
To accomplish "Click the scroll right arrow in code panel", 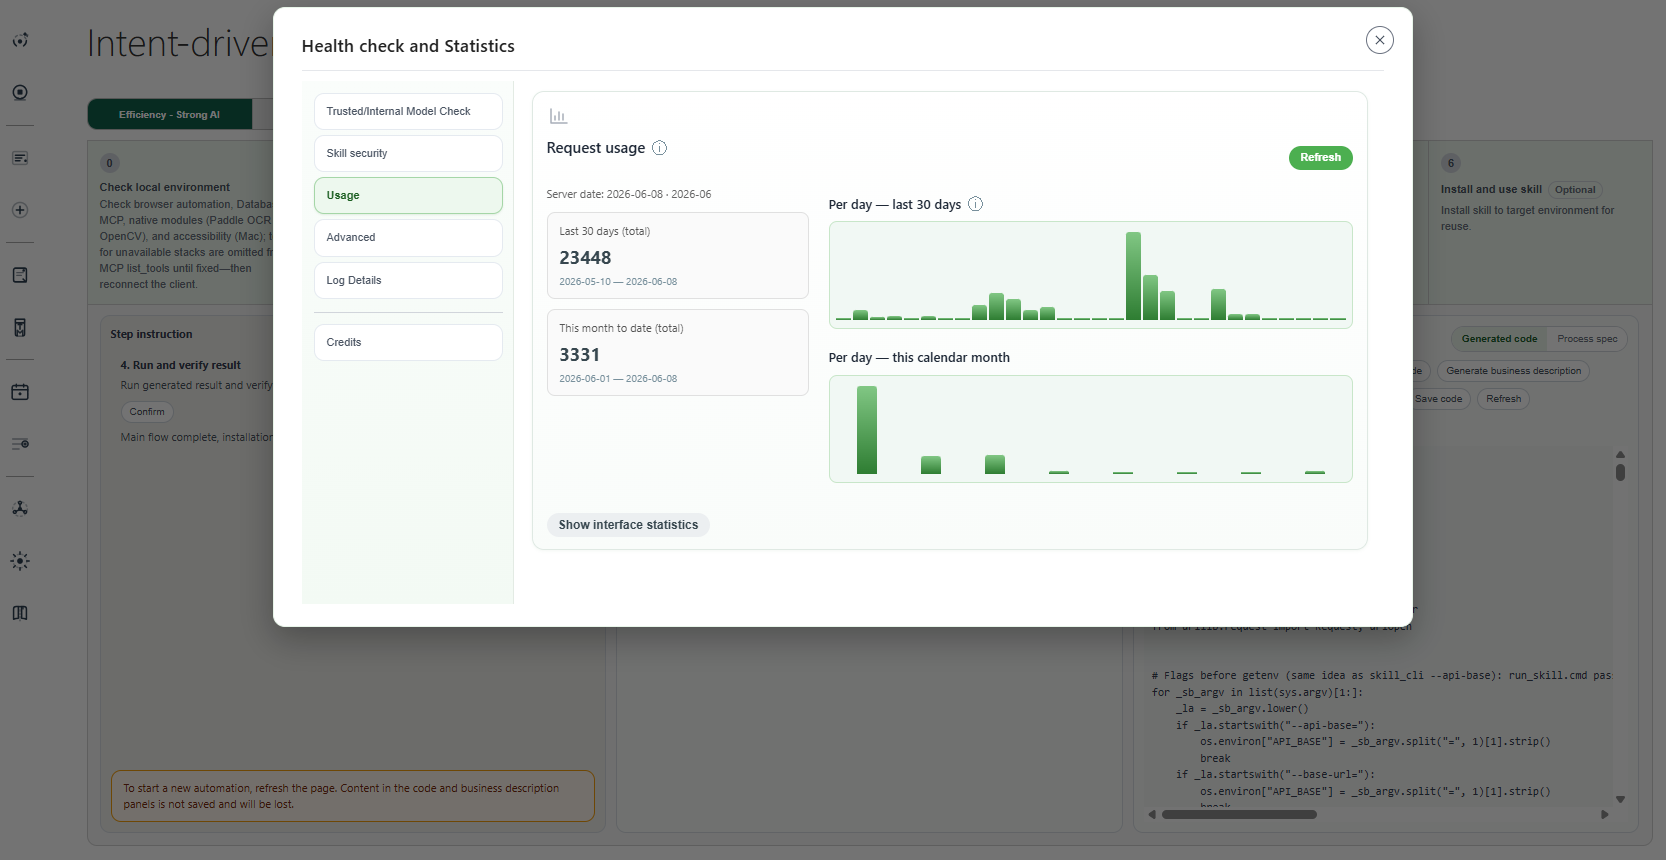I will tap(1605, 814).
